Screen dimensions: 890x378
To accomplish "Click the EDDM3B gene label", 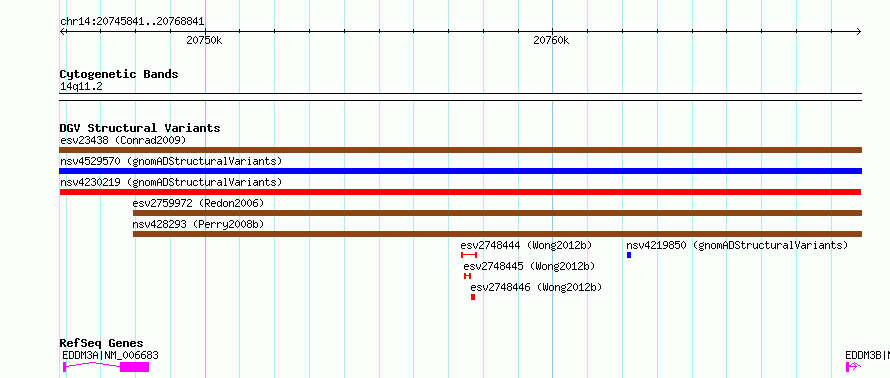I will tap(867, 355).
